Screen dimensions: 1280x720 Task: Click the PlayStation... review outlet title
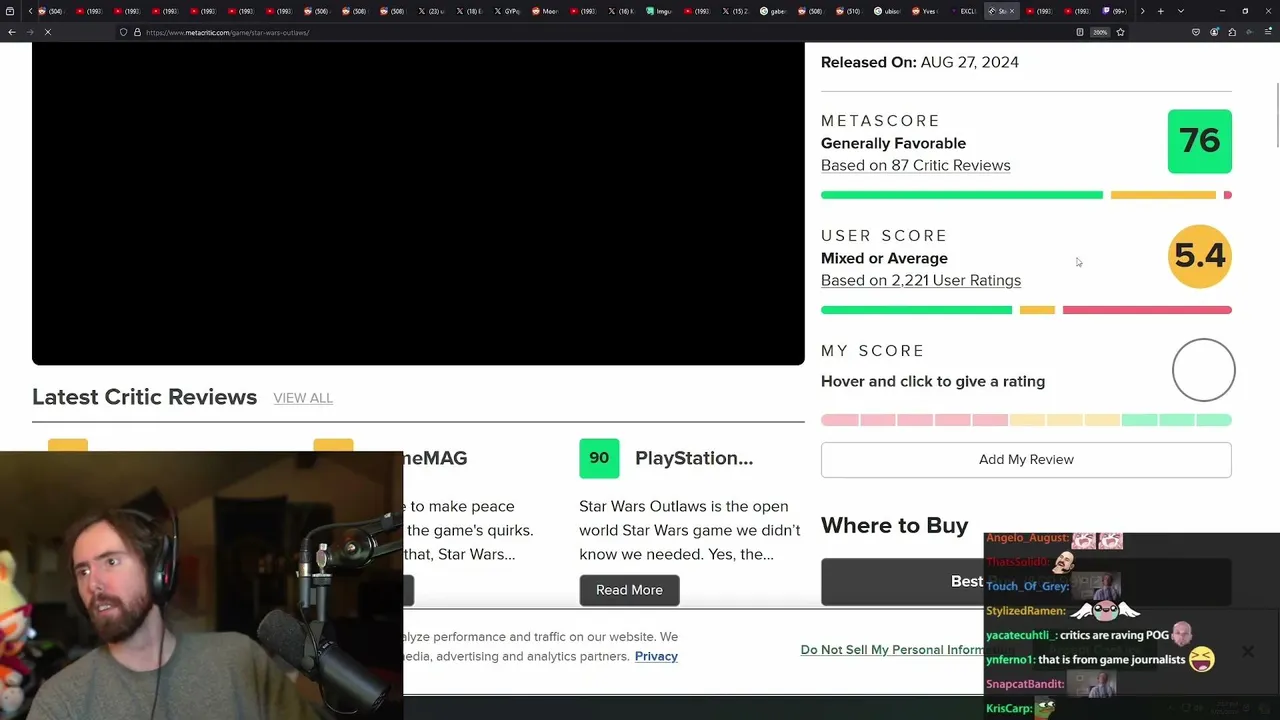694,458
